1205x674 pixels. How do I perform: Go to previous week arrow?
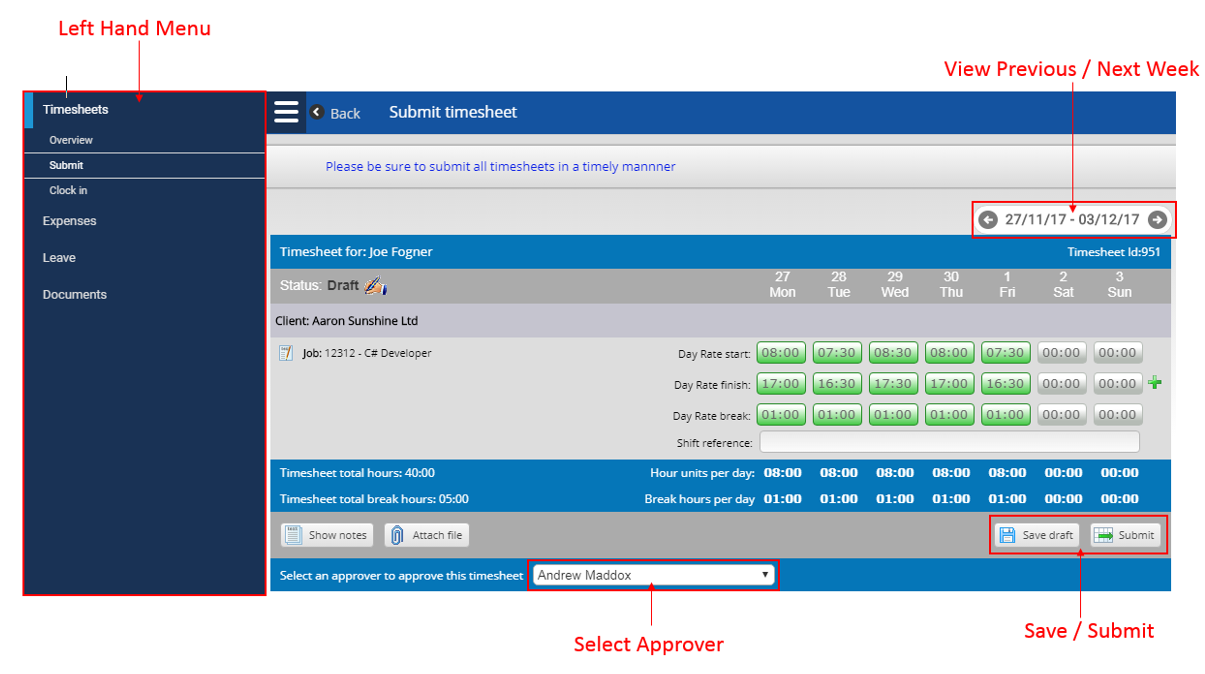click(988, 220)
